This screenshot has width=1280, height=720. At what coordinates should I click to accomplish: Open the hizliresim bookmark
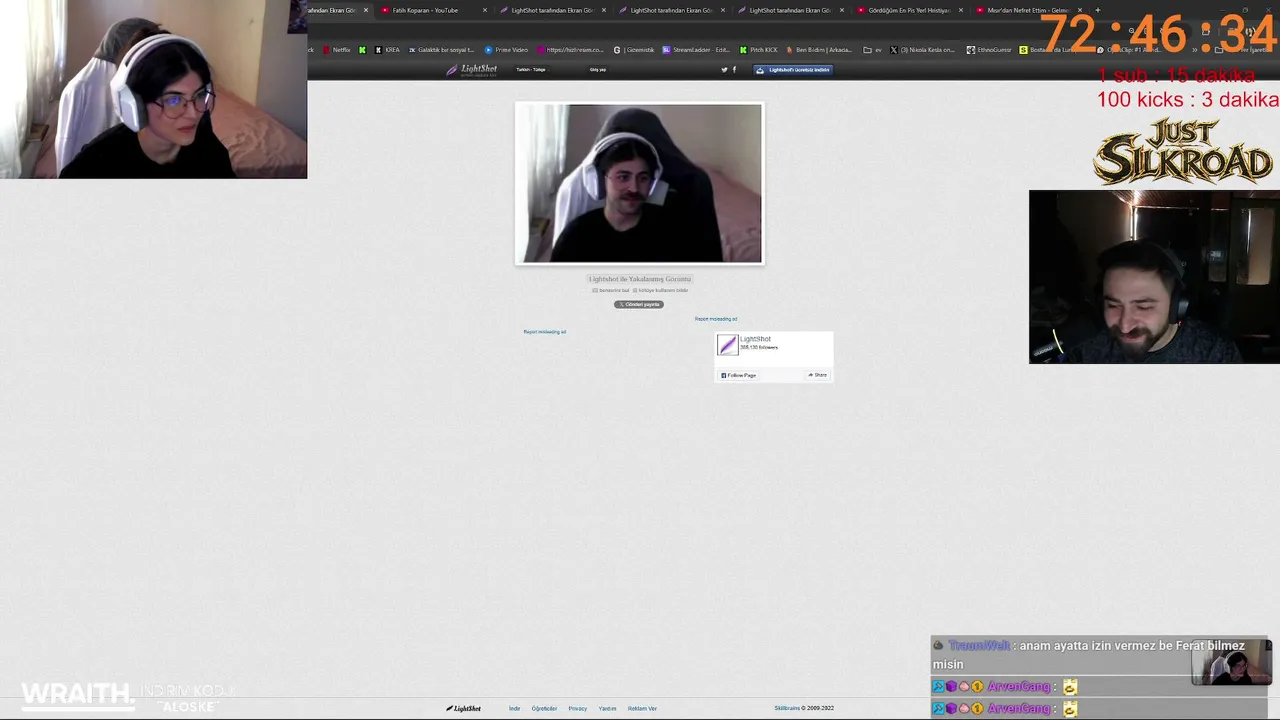(x=570, y=50)
